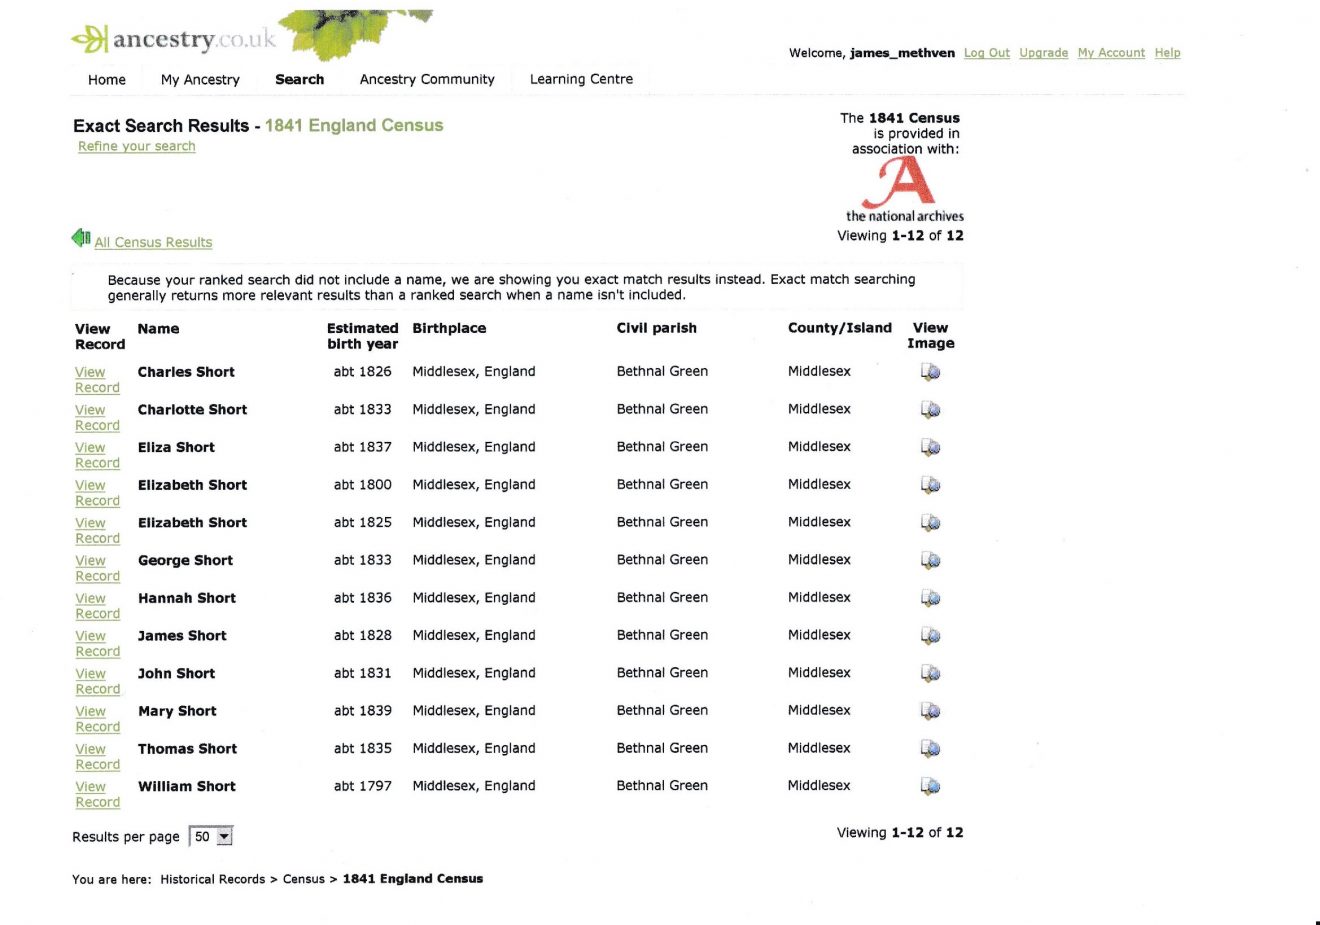
Task: Open the census image for Thomas Short
Action: [930, 749]
